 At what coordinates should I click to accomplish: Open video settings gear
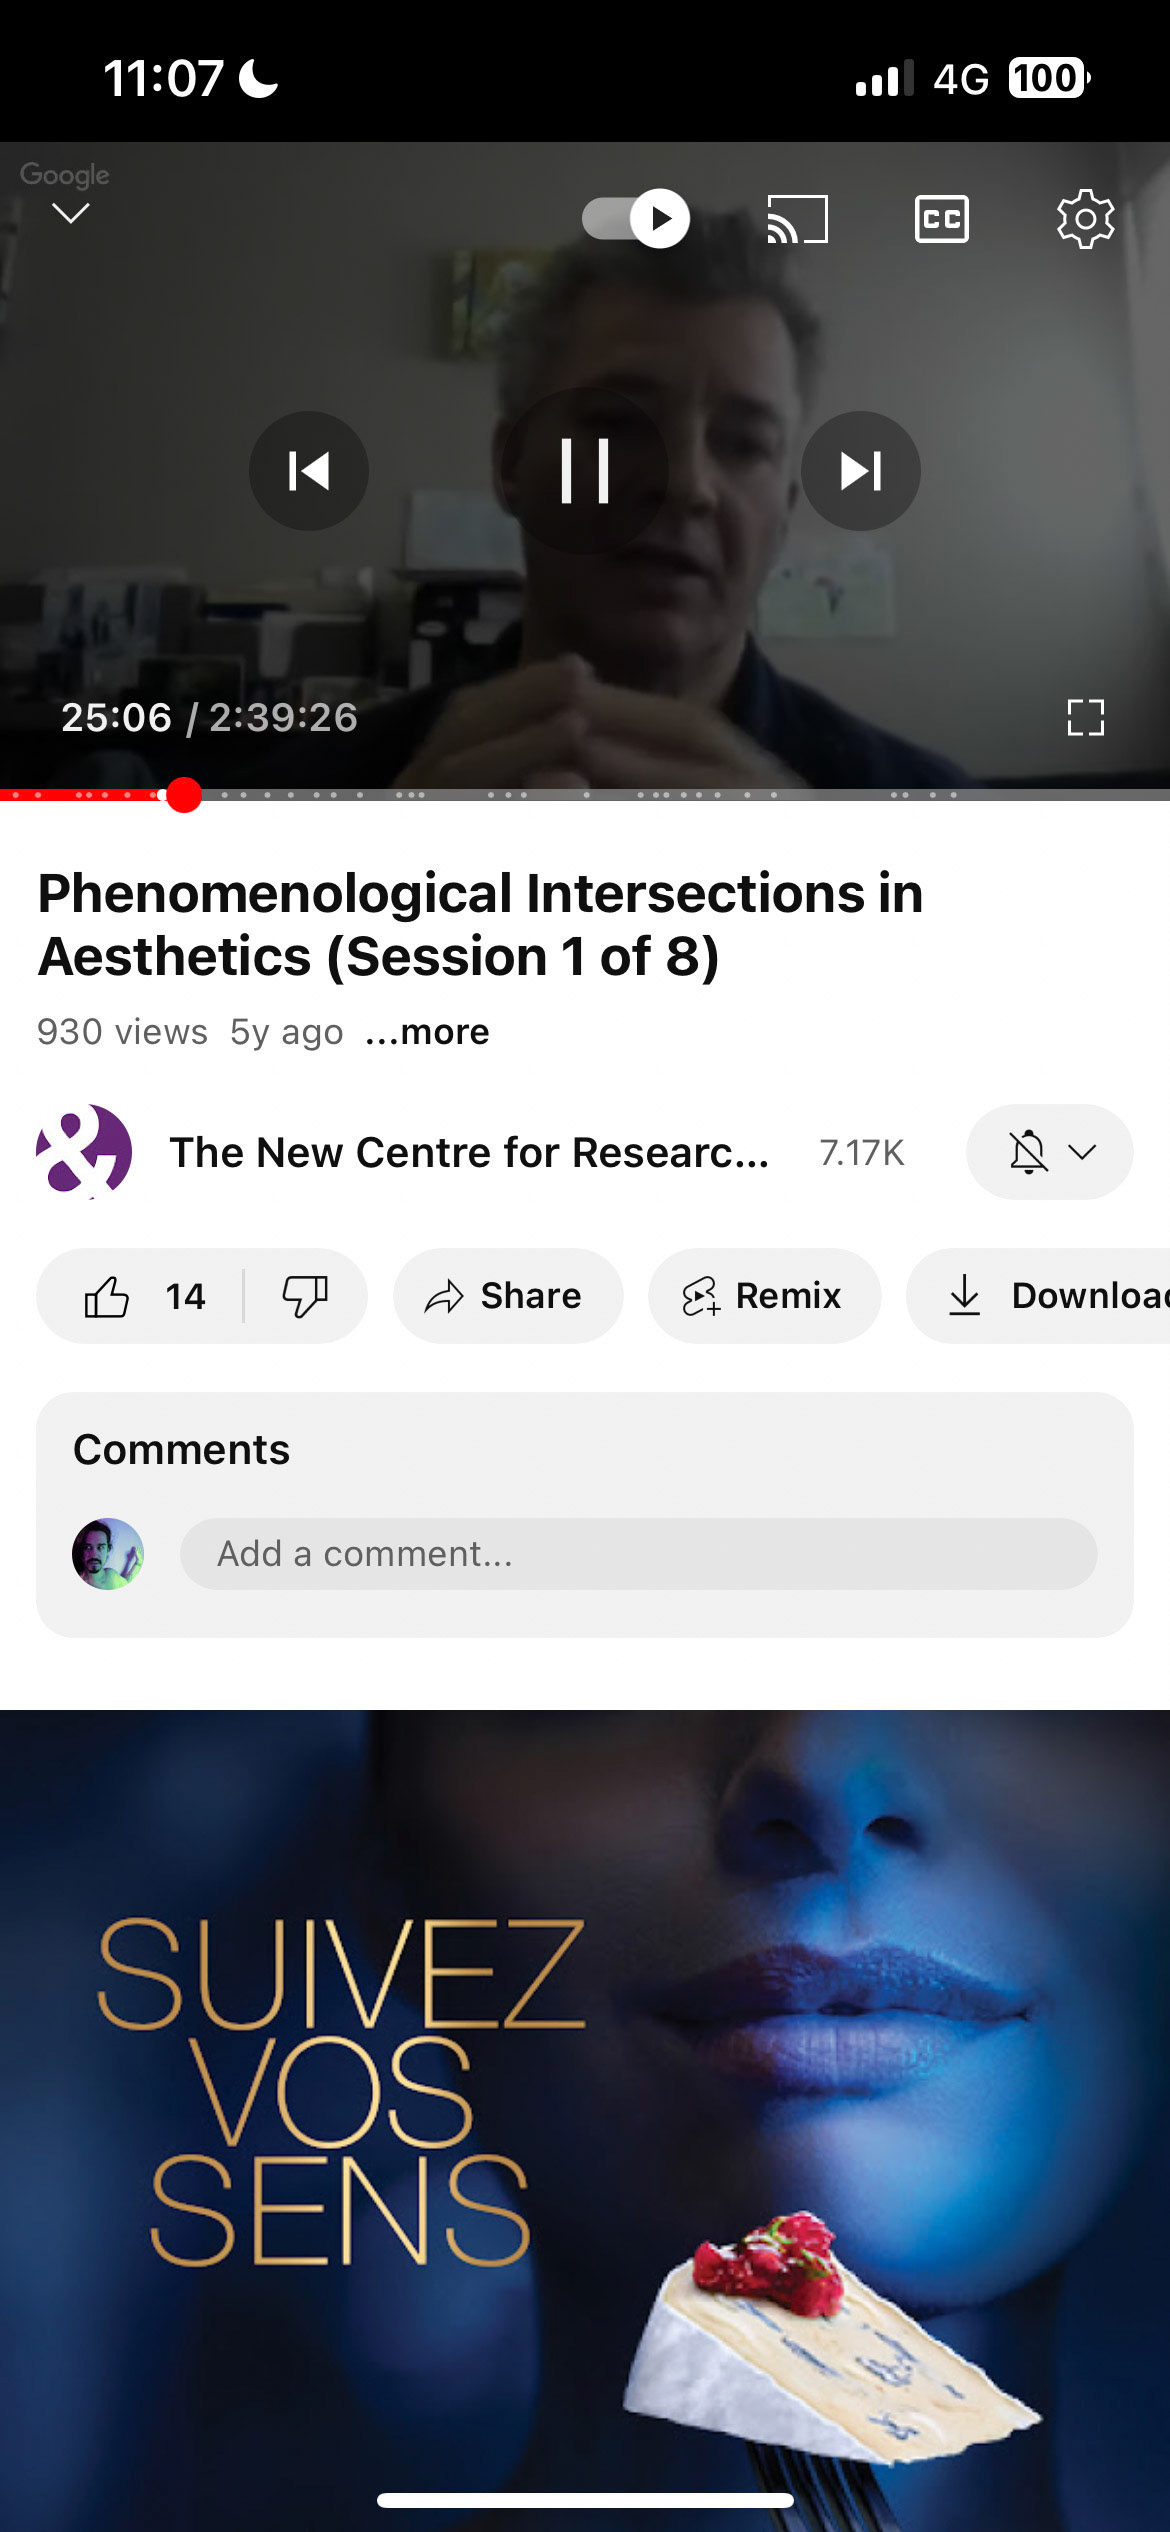pyautogui.click(x=1085, y=219)
